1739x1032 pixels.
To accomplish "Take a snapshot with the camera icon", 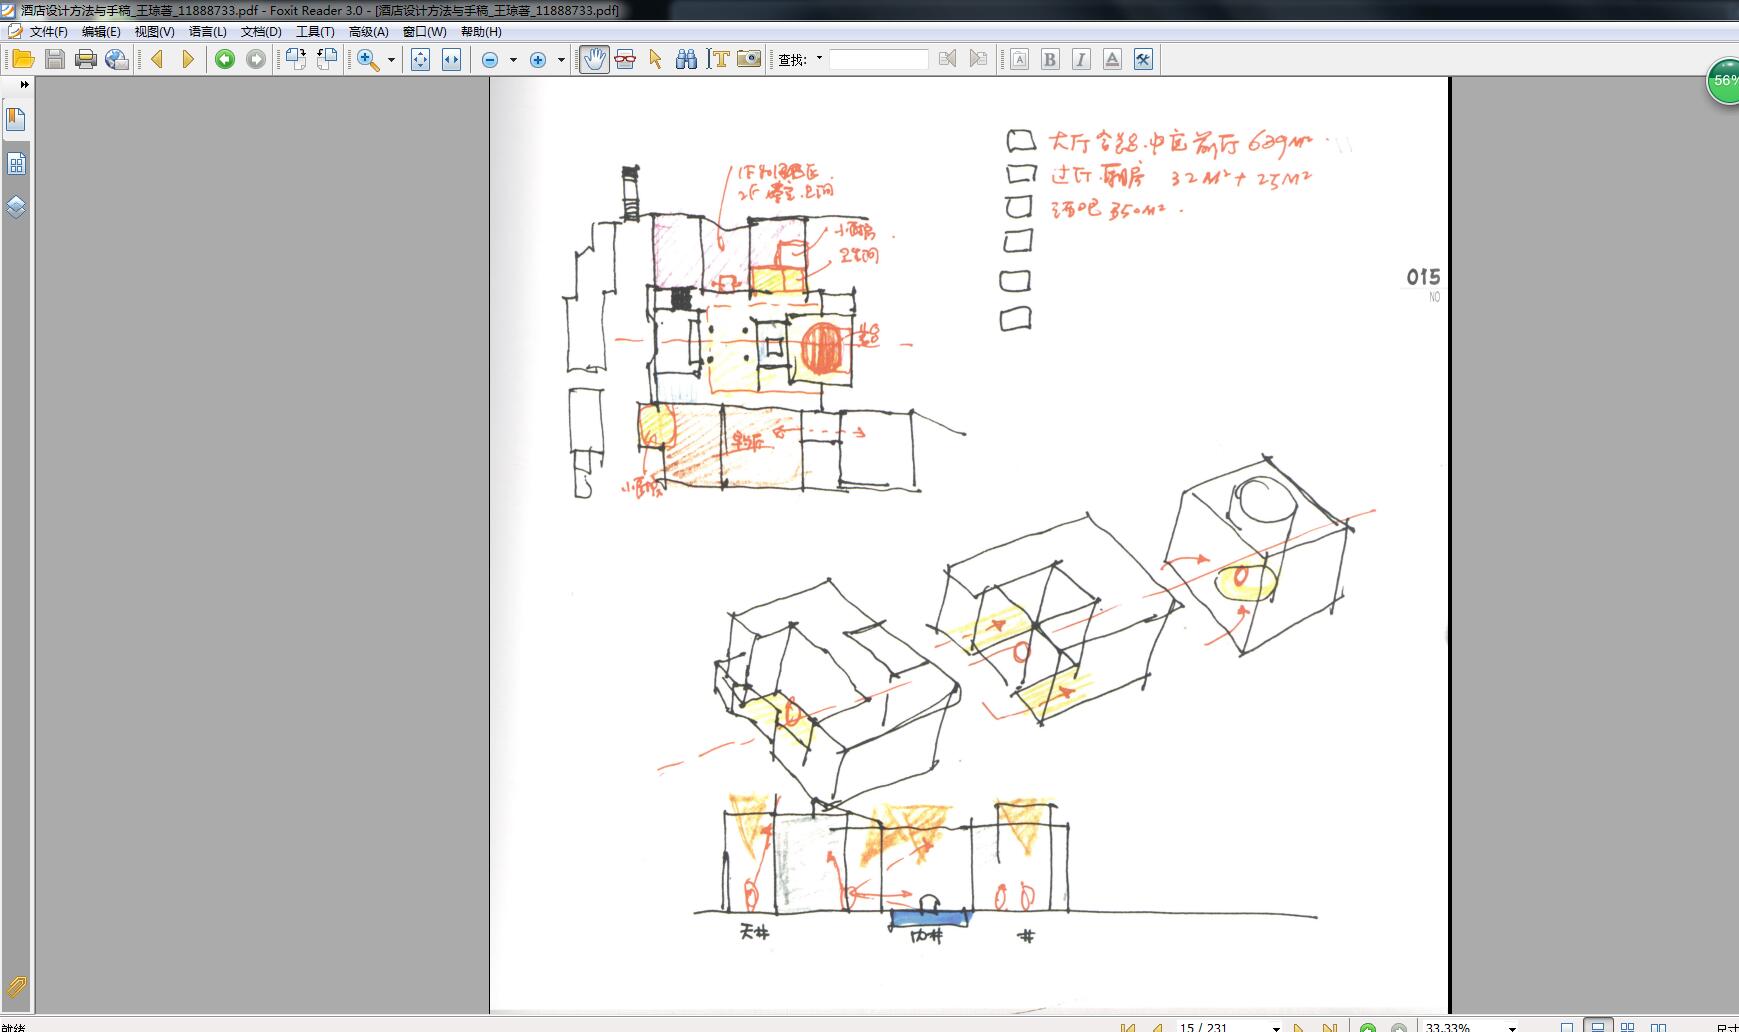I will pyautogui.click(x=749, y=59).
